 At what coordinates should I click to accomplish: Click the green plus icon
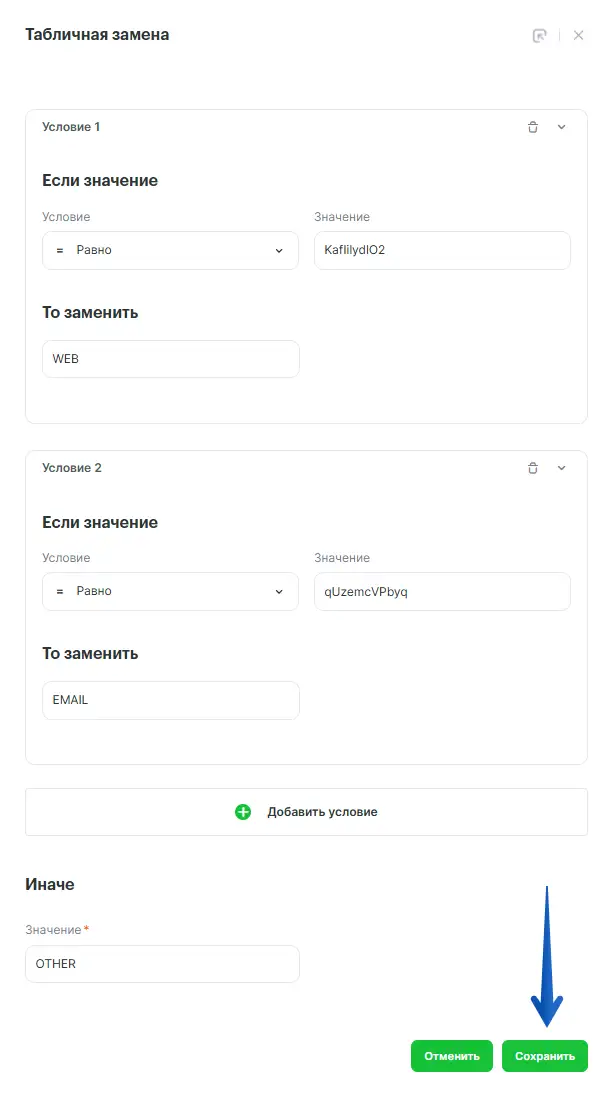point(243,812)
